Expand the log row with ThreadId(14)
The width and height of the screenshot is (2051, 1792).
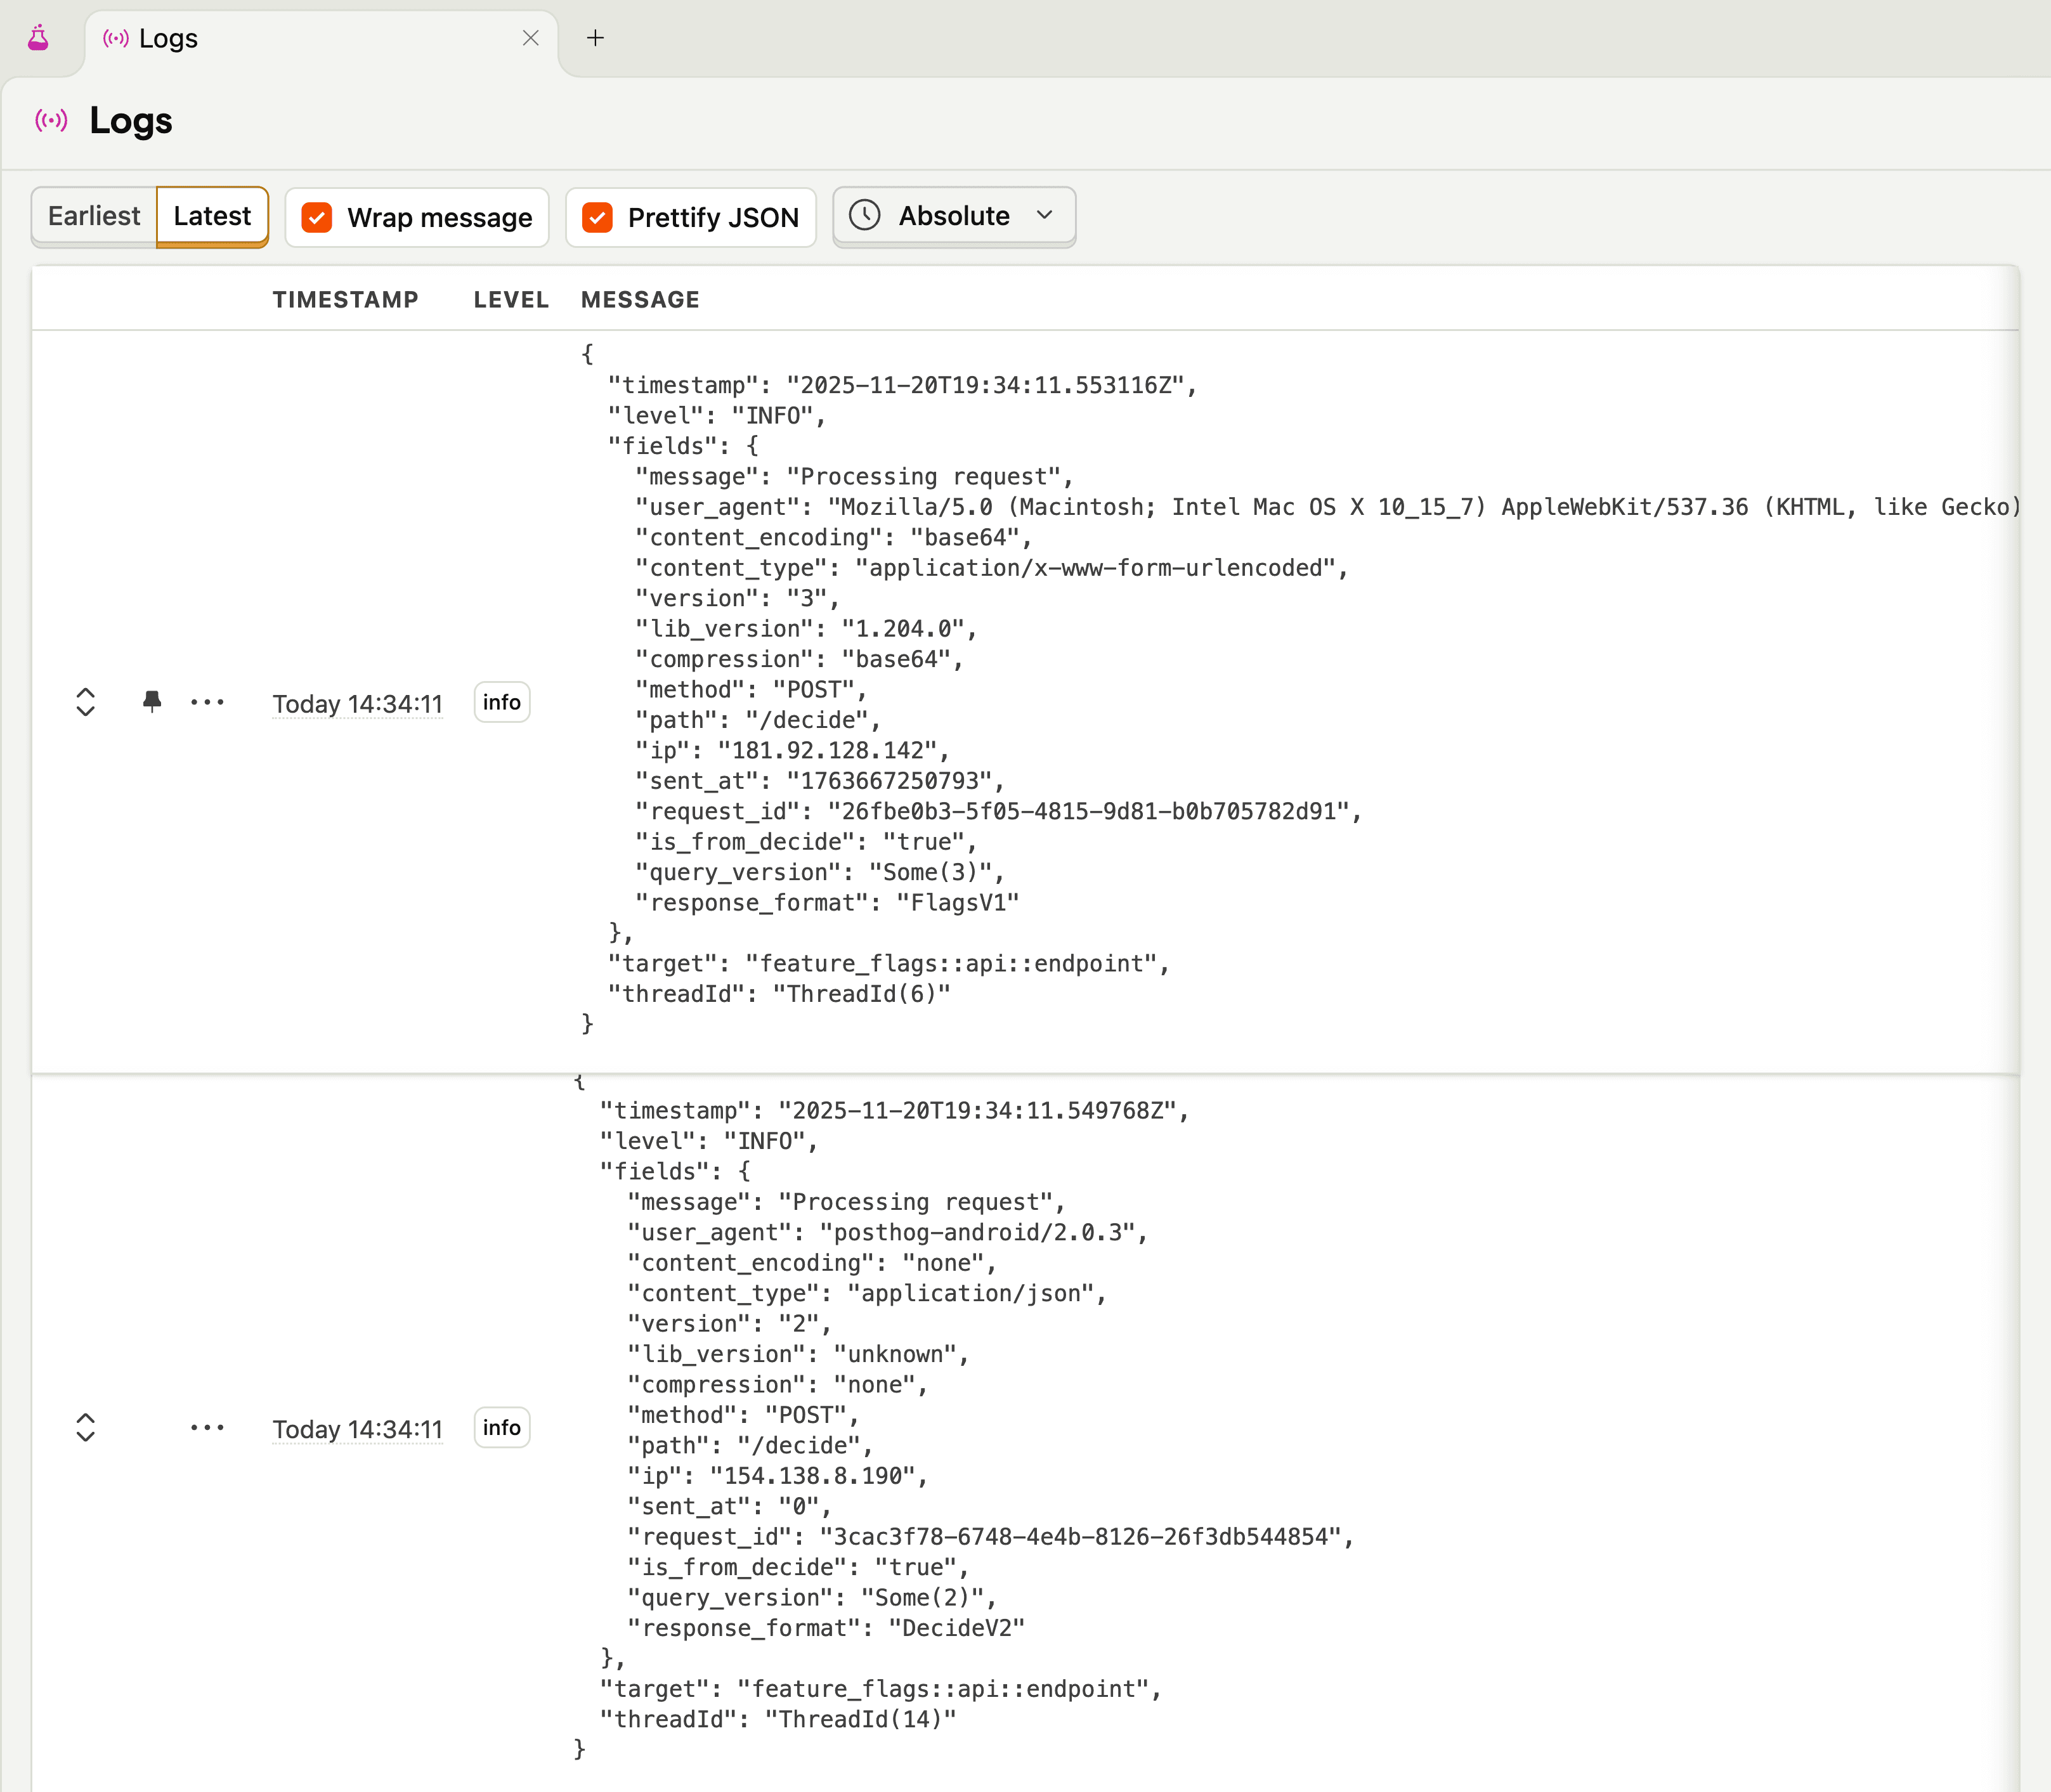[86, 1428]
